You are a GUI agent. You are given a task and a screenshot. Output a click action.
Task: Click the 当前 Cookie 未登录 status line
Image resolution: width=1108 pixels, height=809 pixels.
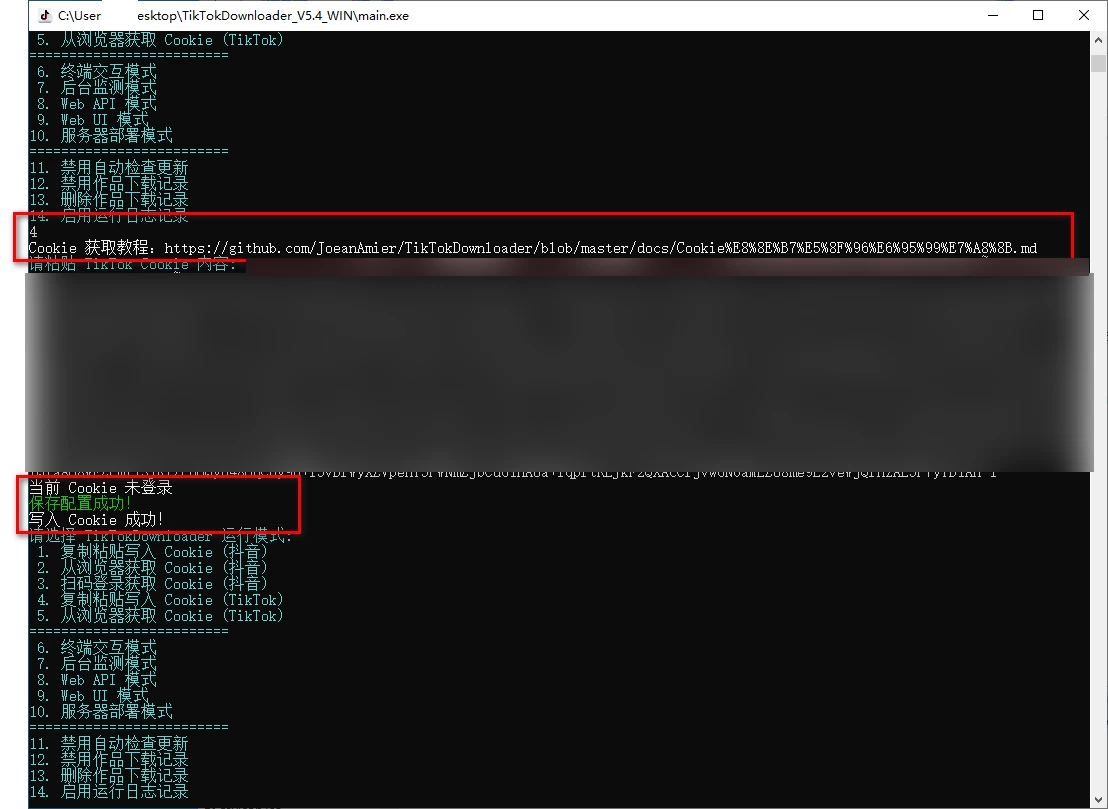coord(101,488)
